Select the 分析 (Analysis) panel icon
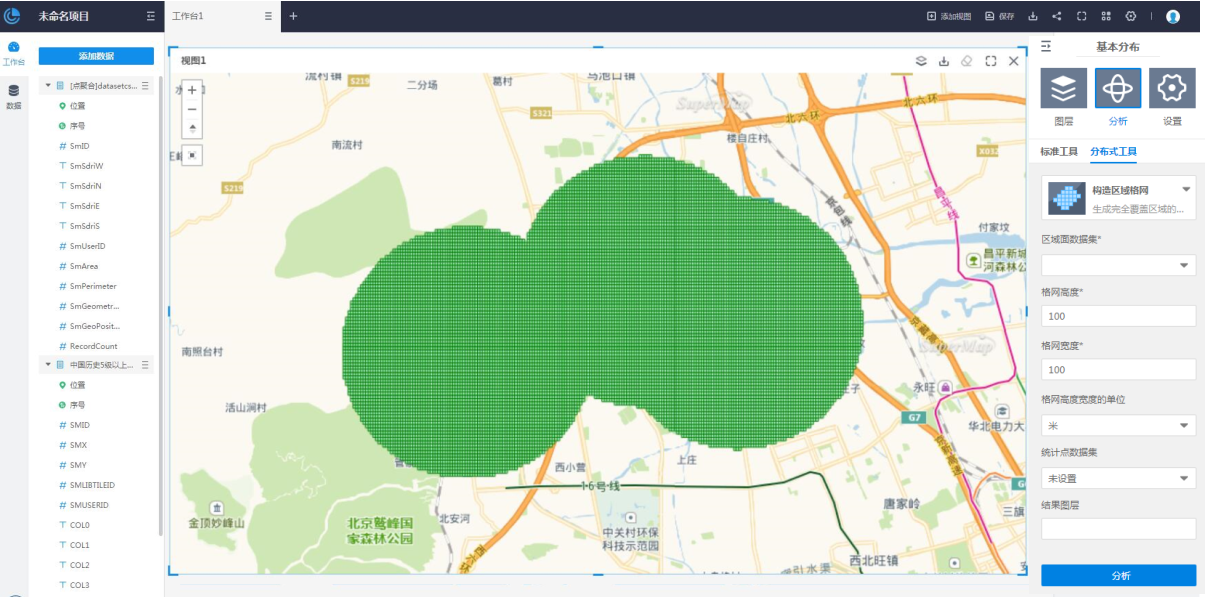Viewport: 1206px width, 597px height. pyautogui.click(x=1117, y=89)
